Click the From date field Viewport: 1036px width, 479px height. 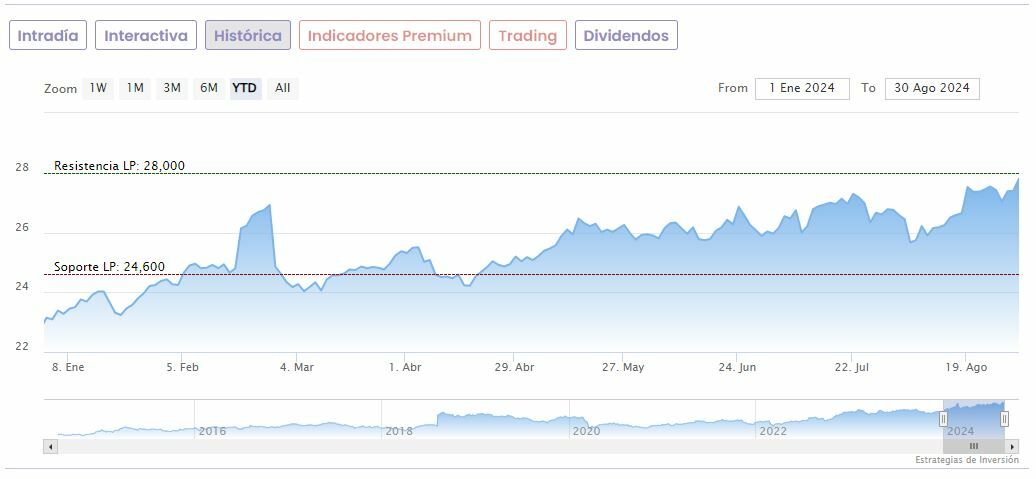point(802,88)
